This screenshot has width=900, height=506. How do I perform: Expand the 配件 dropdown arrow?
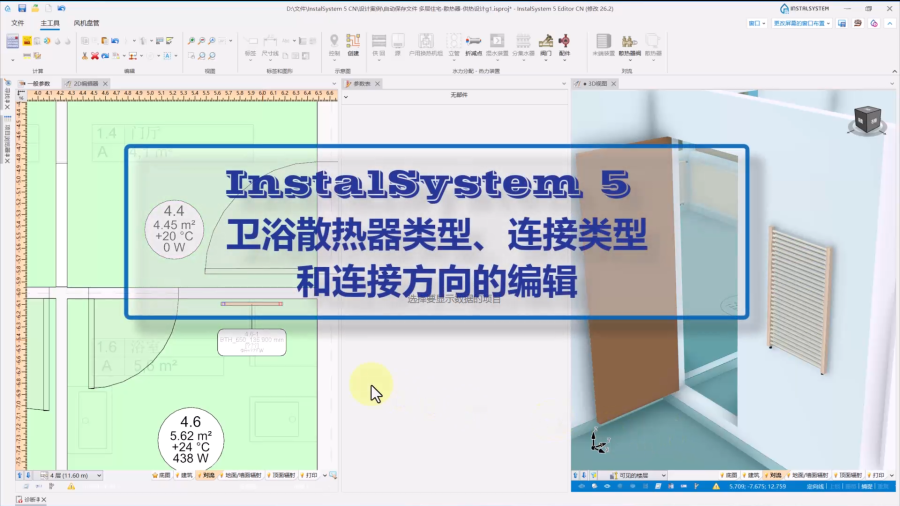(564, 60)
